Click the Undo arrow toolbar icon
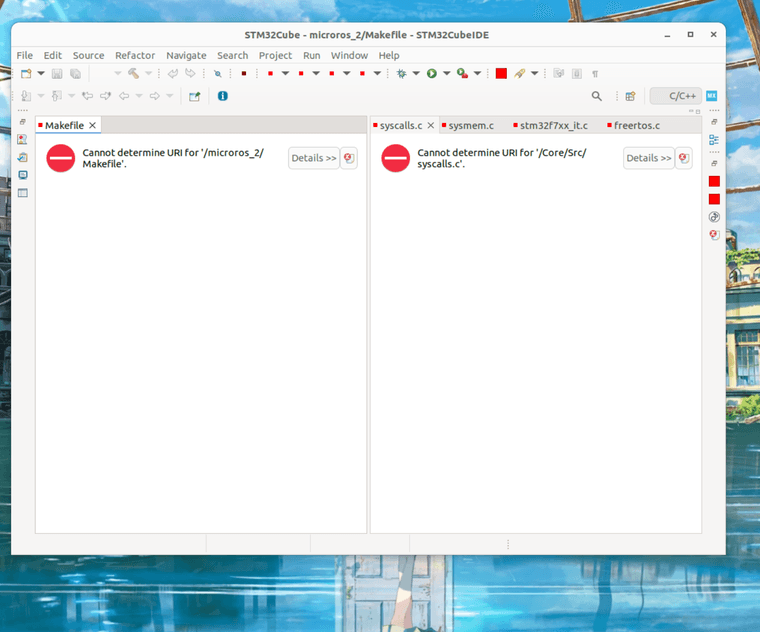 click(x=173, y=74)
